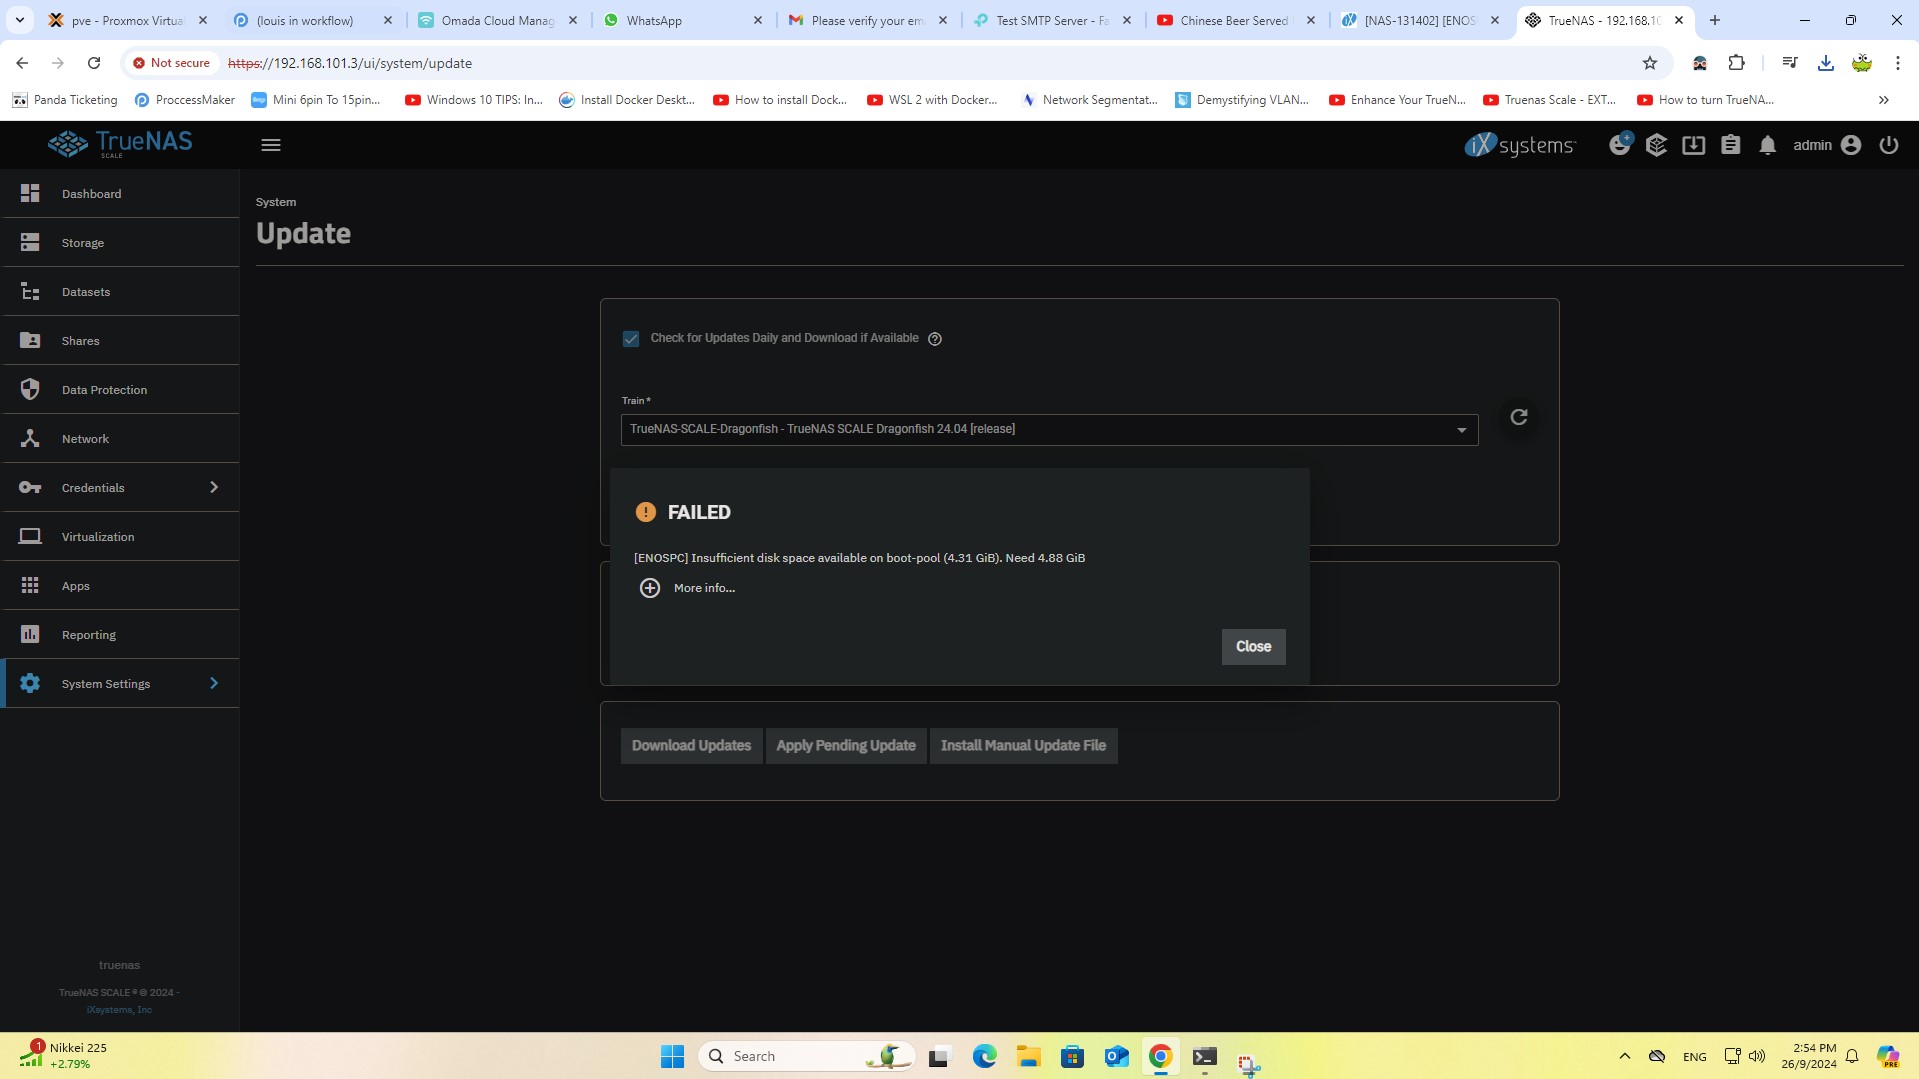Open the power menu icon
1919x1079 pixels.
tap(1888, 146)
